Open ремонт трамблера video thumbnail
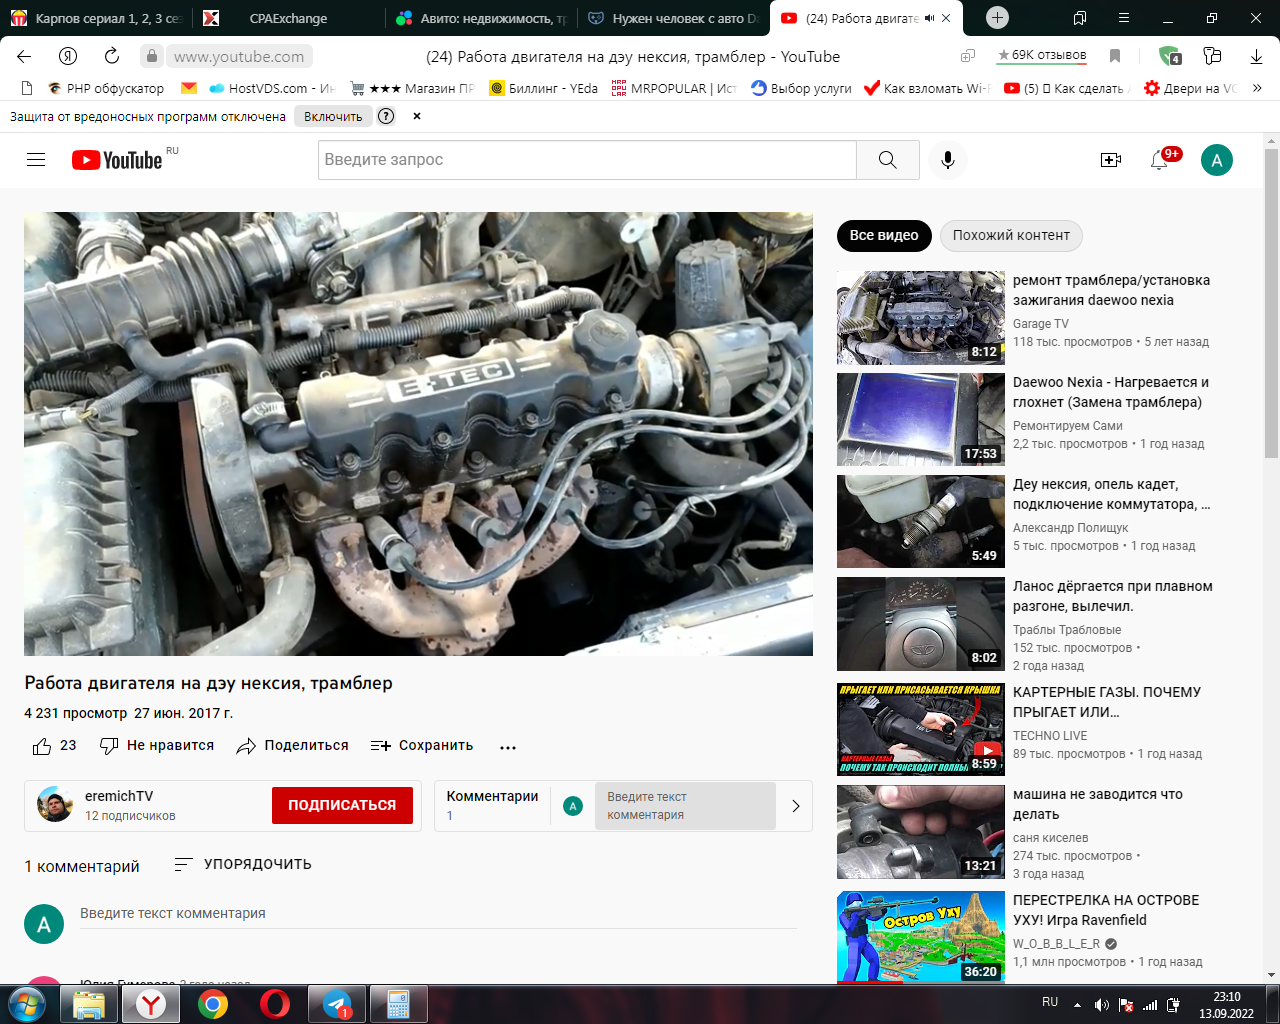This screenshot has height=1024, width=1280. (921, 318)
